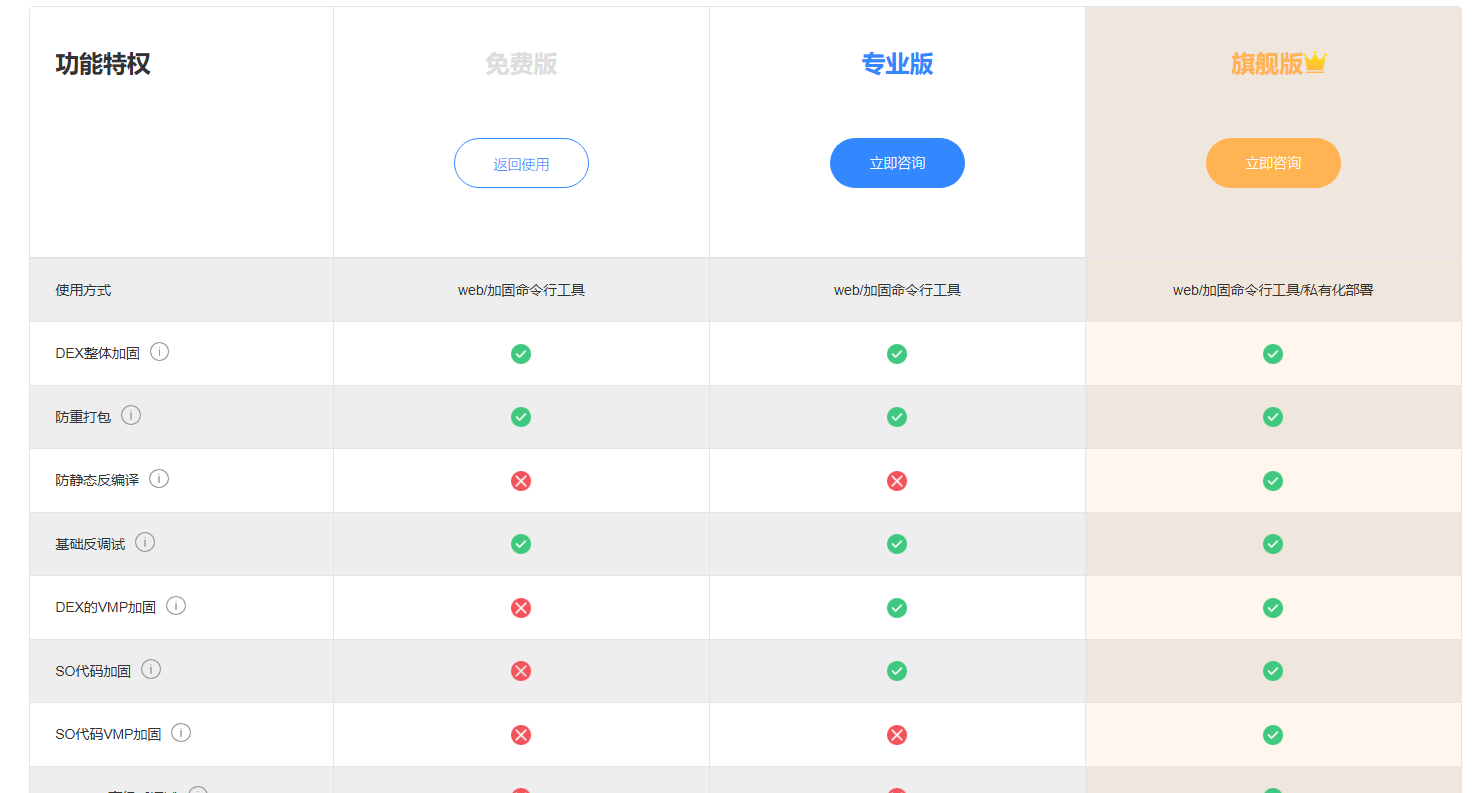This screenshot has width=1480, height=793.
Task: Click the DEX整体加固 feature label
Action: pyautogui.click(x=98, y=354)
